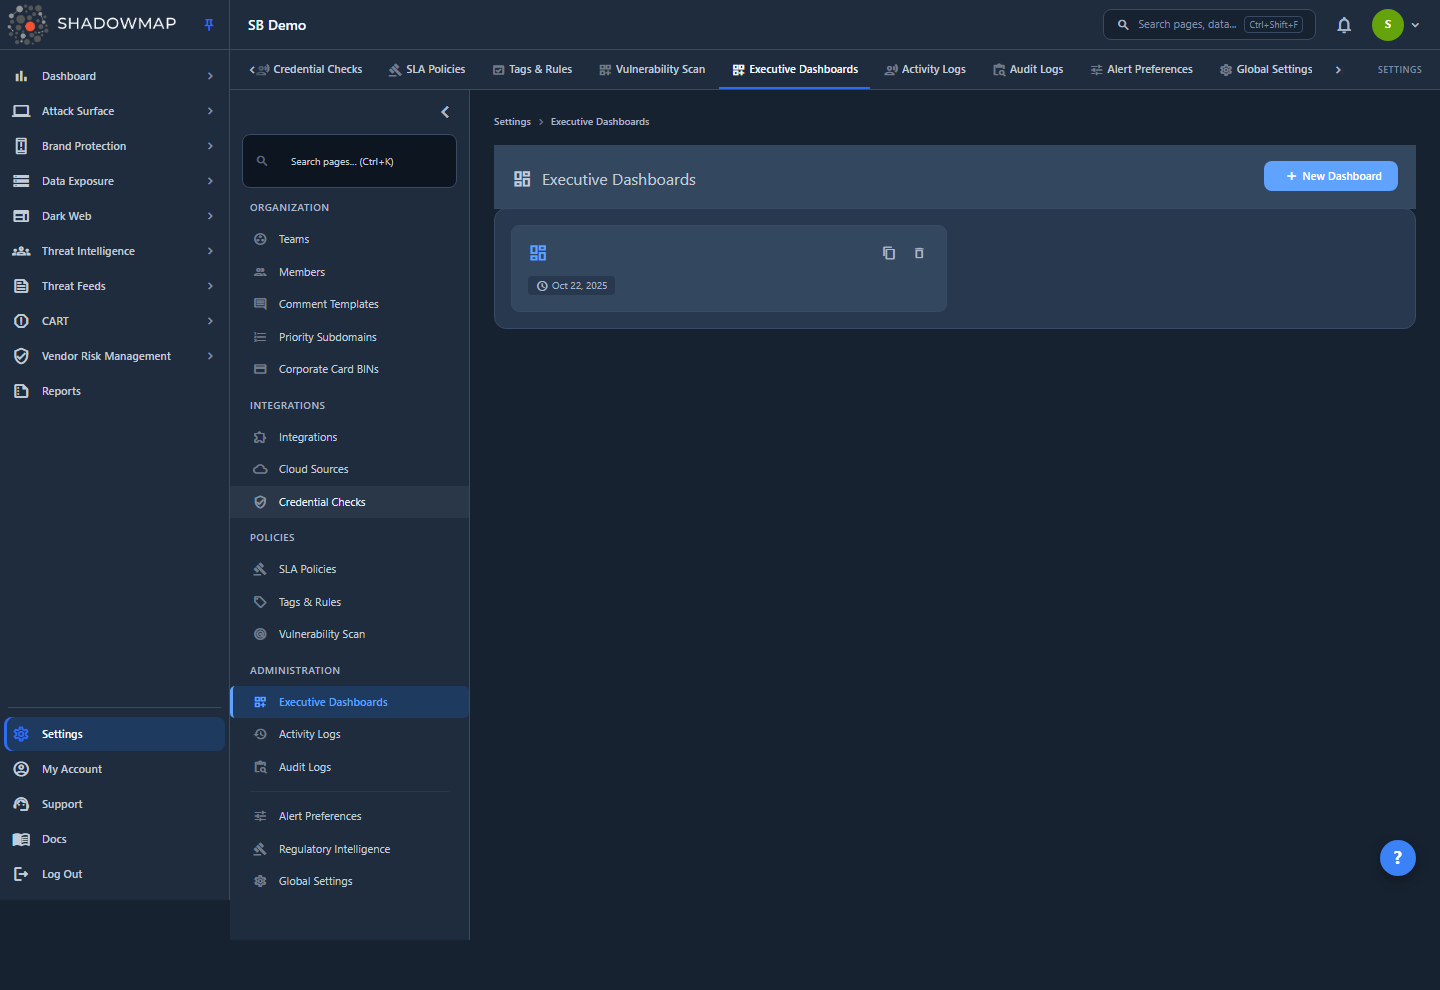
Task: Click the Dark Web icon in sidebar
Action: coord(21,216)
